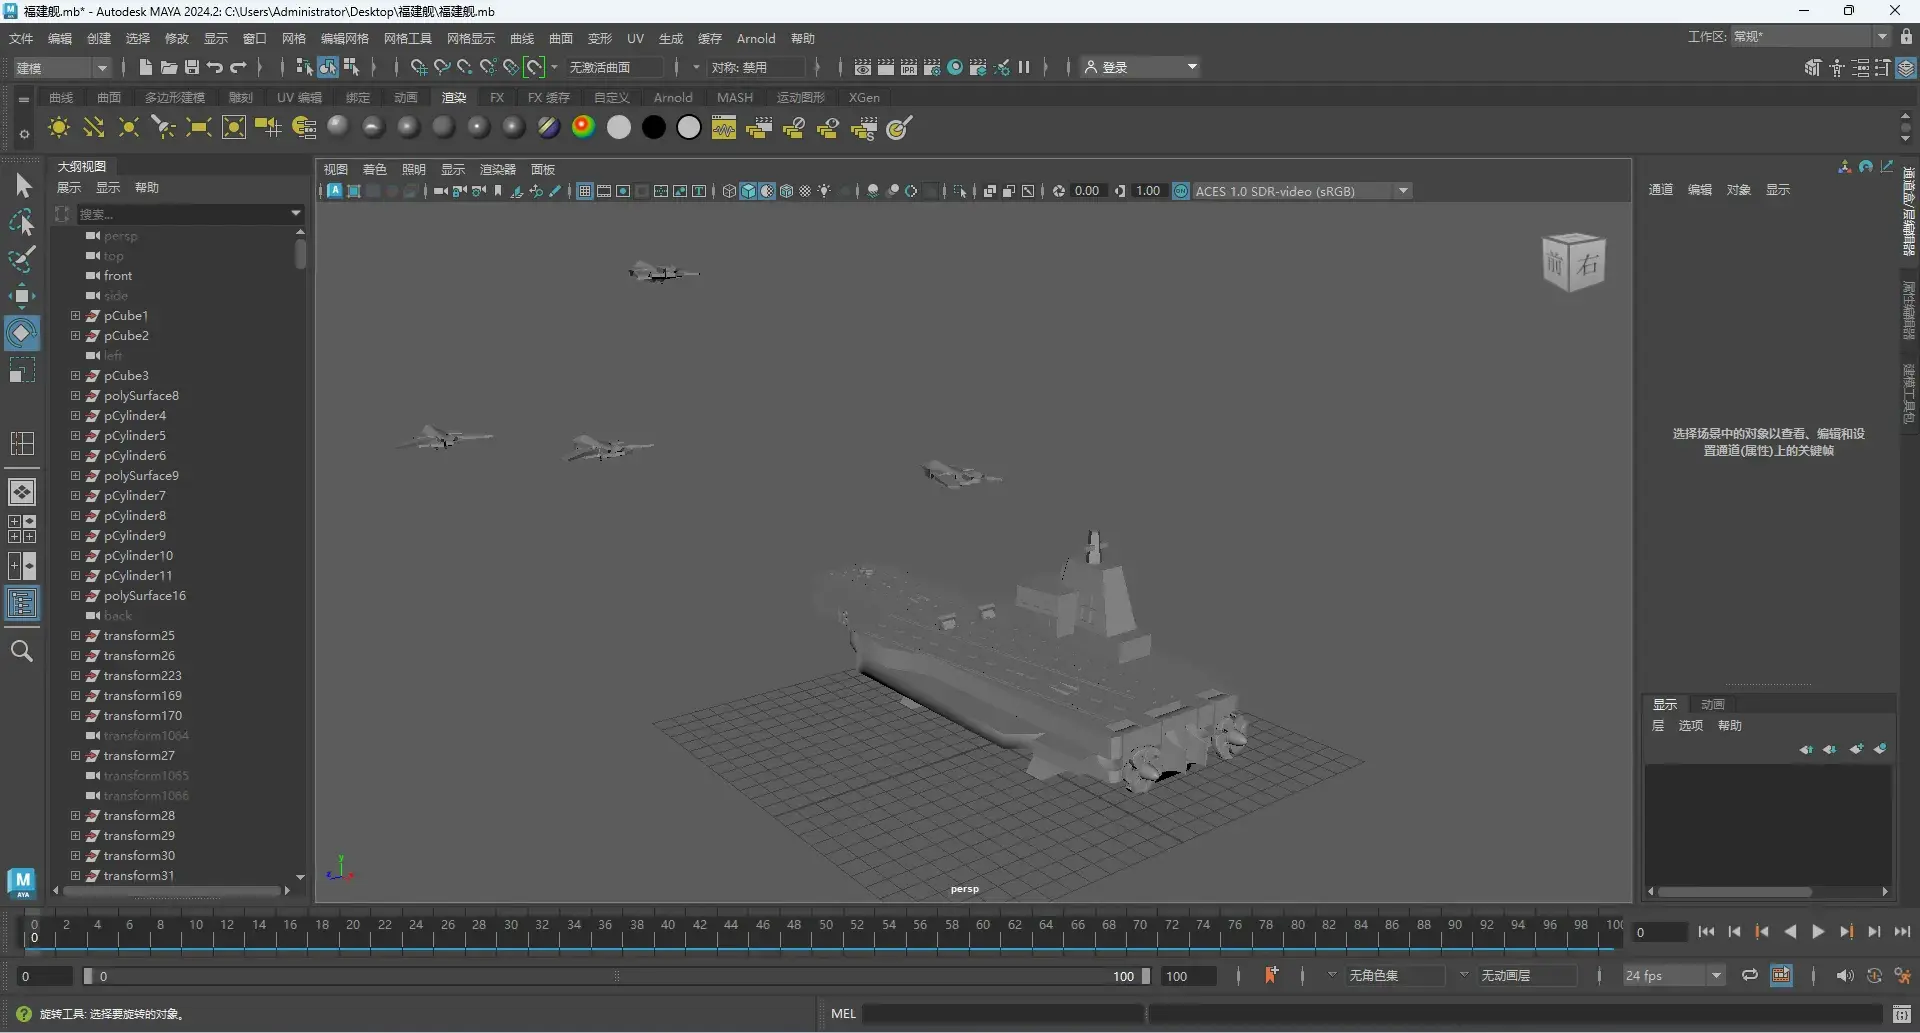Screen dimensions: 1920x1033
Task: Click the Maya home icon bottom-left
Action: pos(22,883)
